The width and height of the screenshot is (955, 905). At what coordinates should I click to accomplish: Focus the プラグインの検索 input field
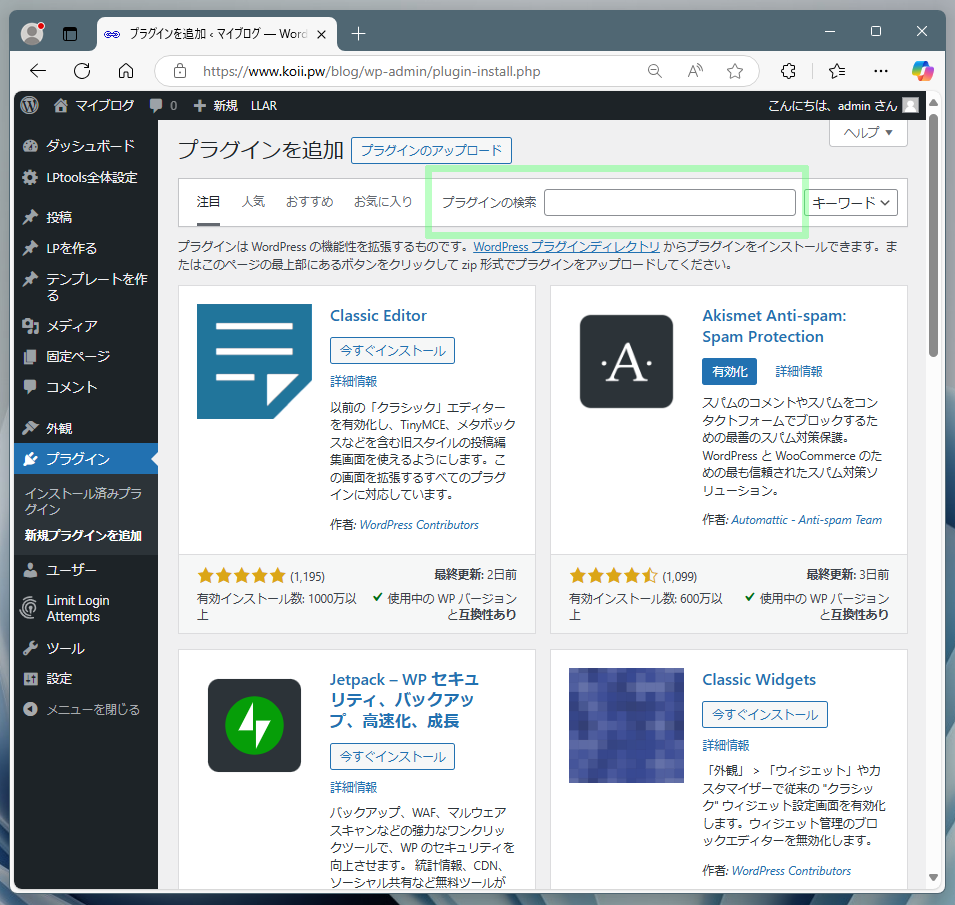tap(669, 203)
